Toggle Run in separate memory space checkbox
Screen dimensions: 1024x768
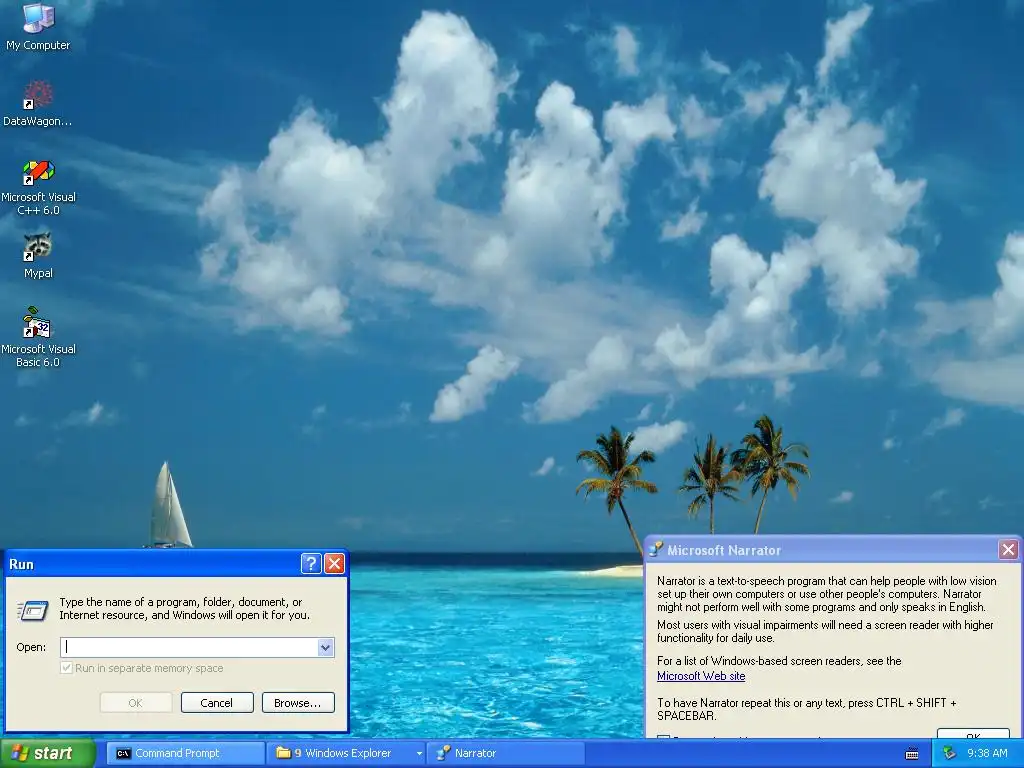pos(66,668)
